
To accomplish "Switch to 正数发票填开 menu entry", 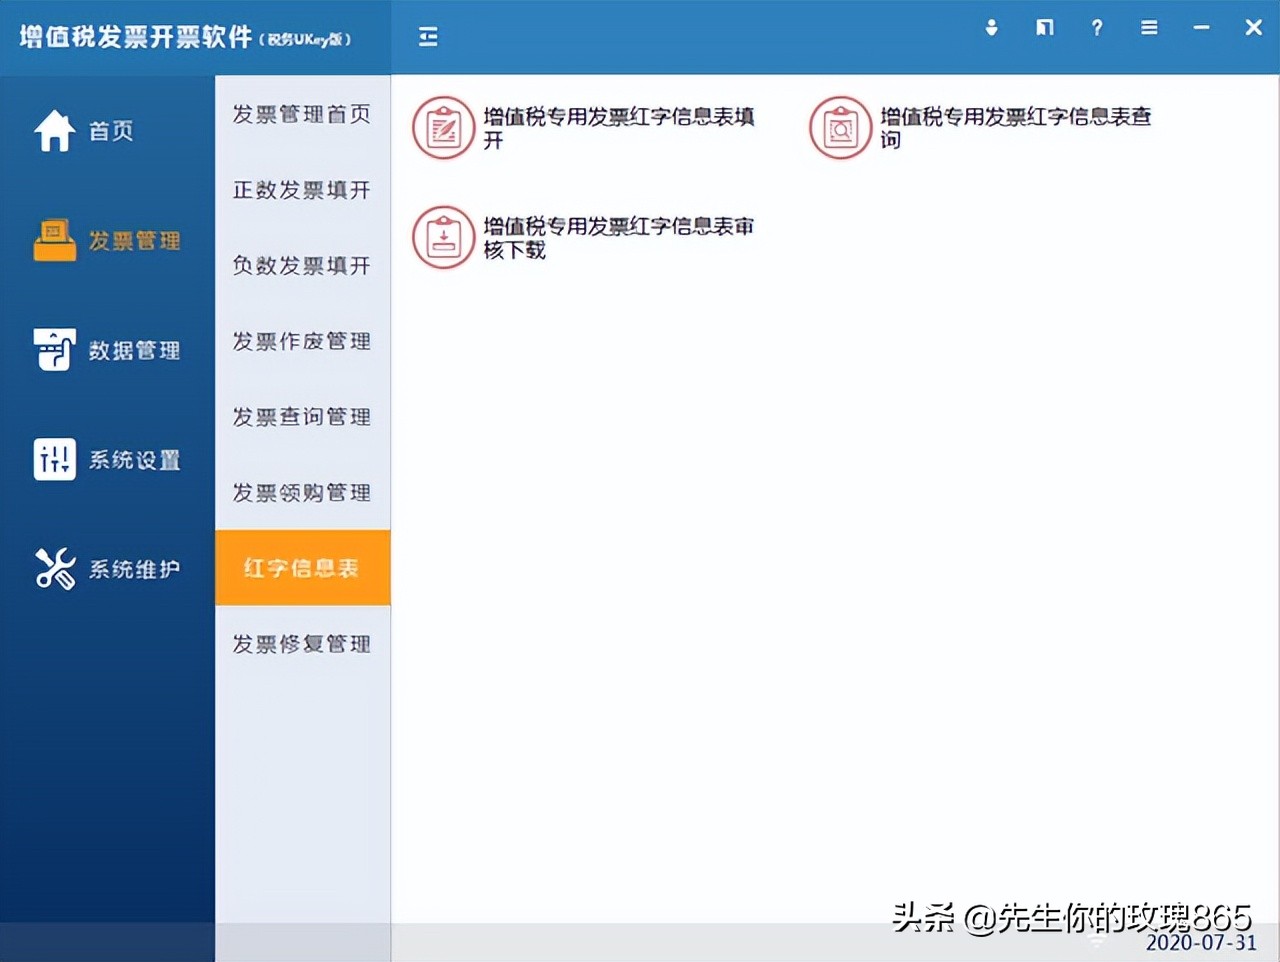I will click(302, 190).
